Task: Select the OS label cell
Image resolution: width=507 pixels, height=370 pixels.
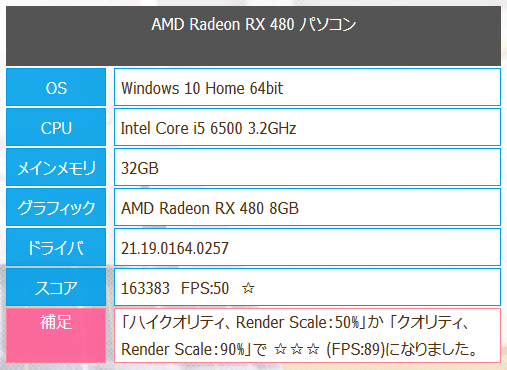Action: click(56, 87)
